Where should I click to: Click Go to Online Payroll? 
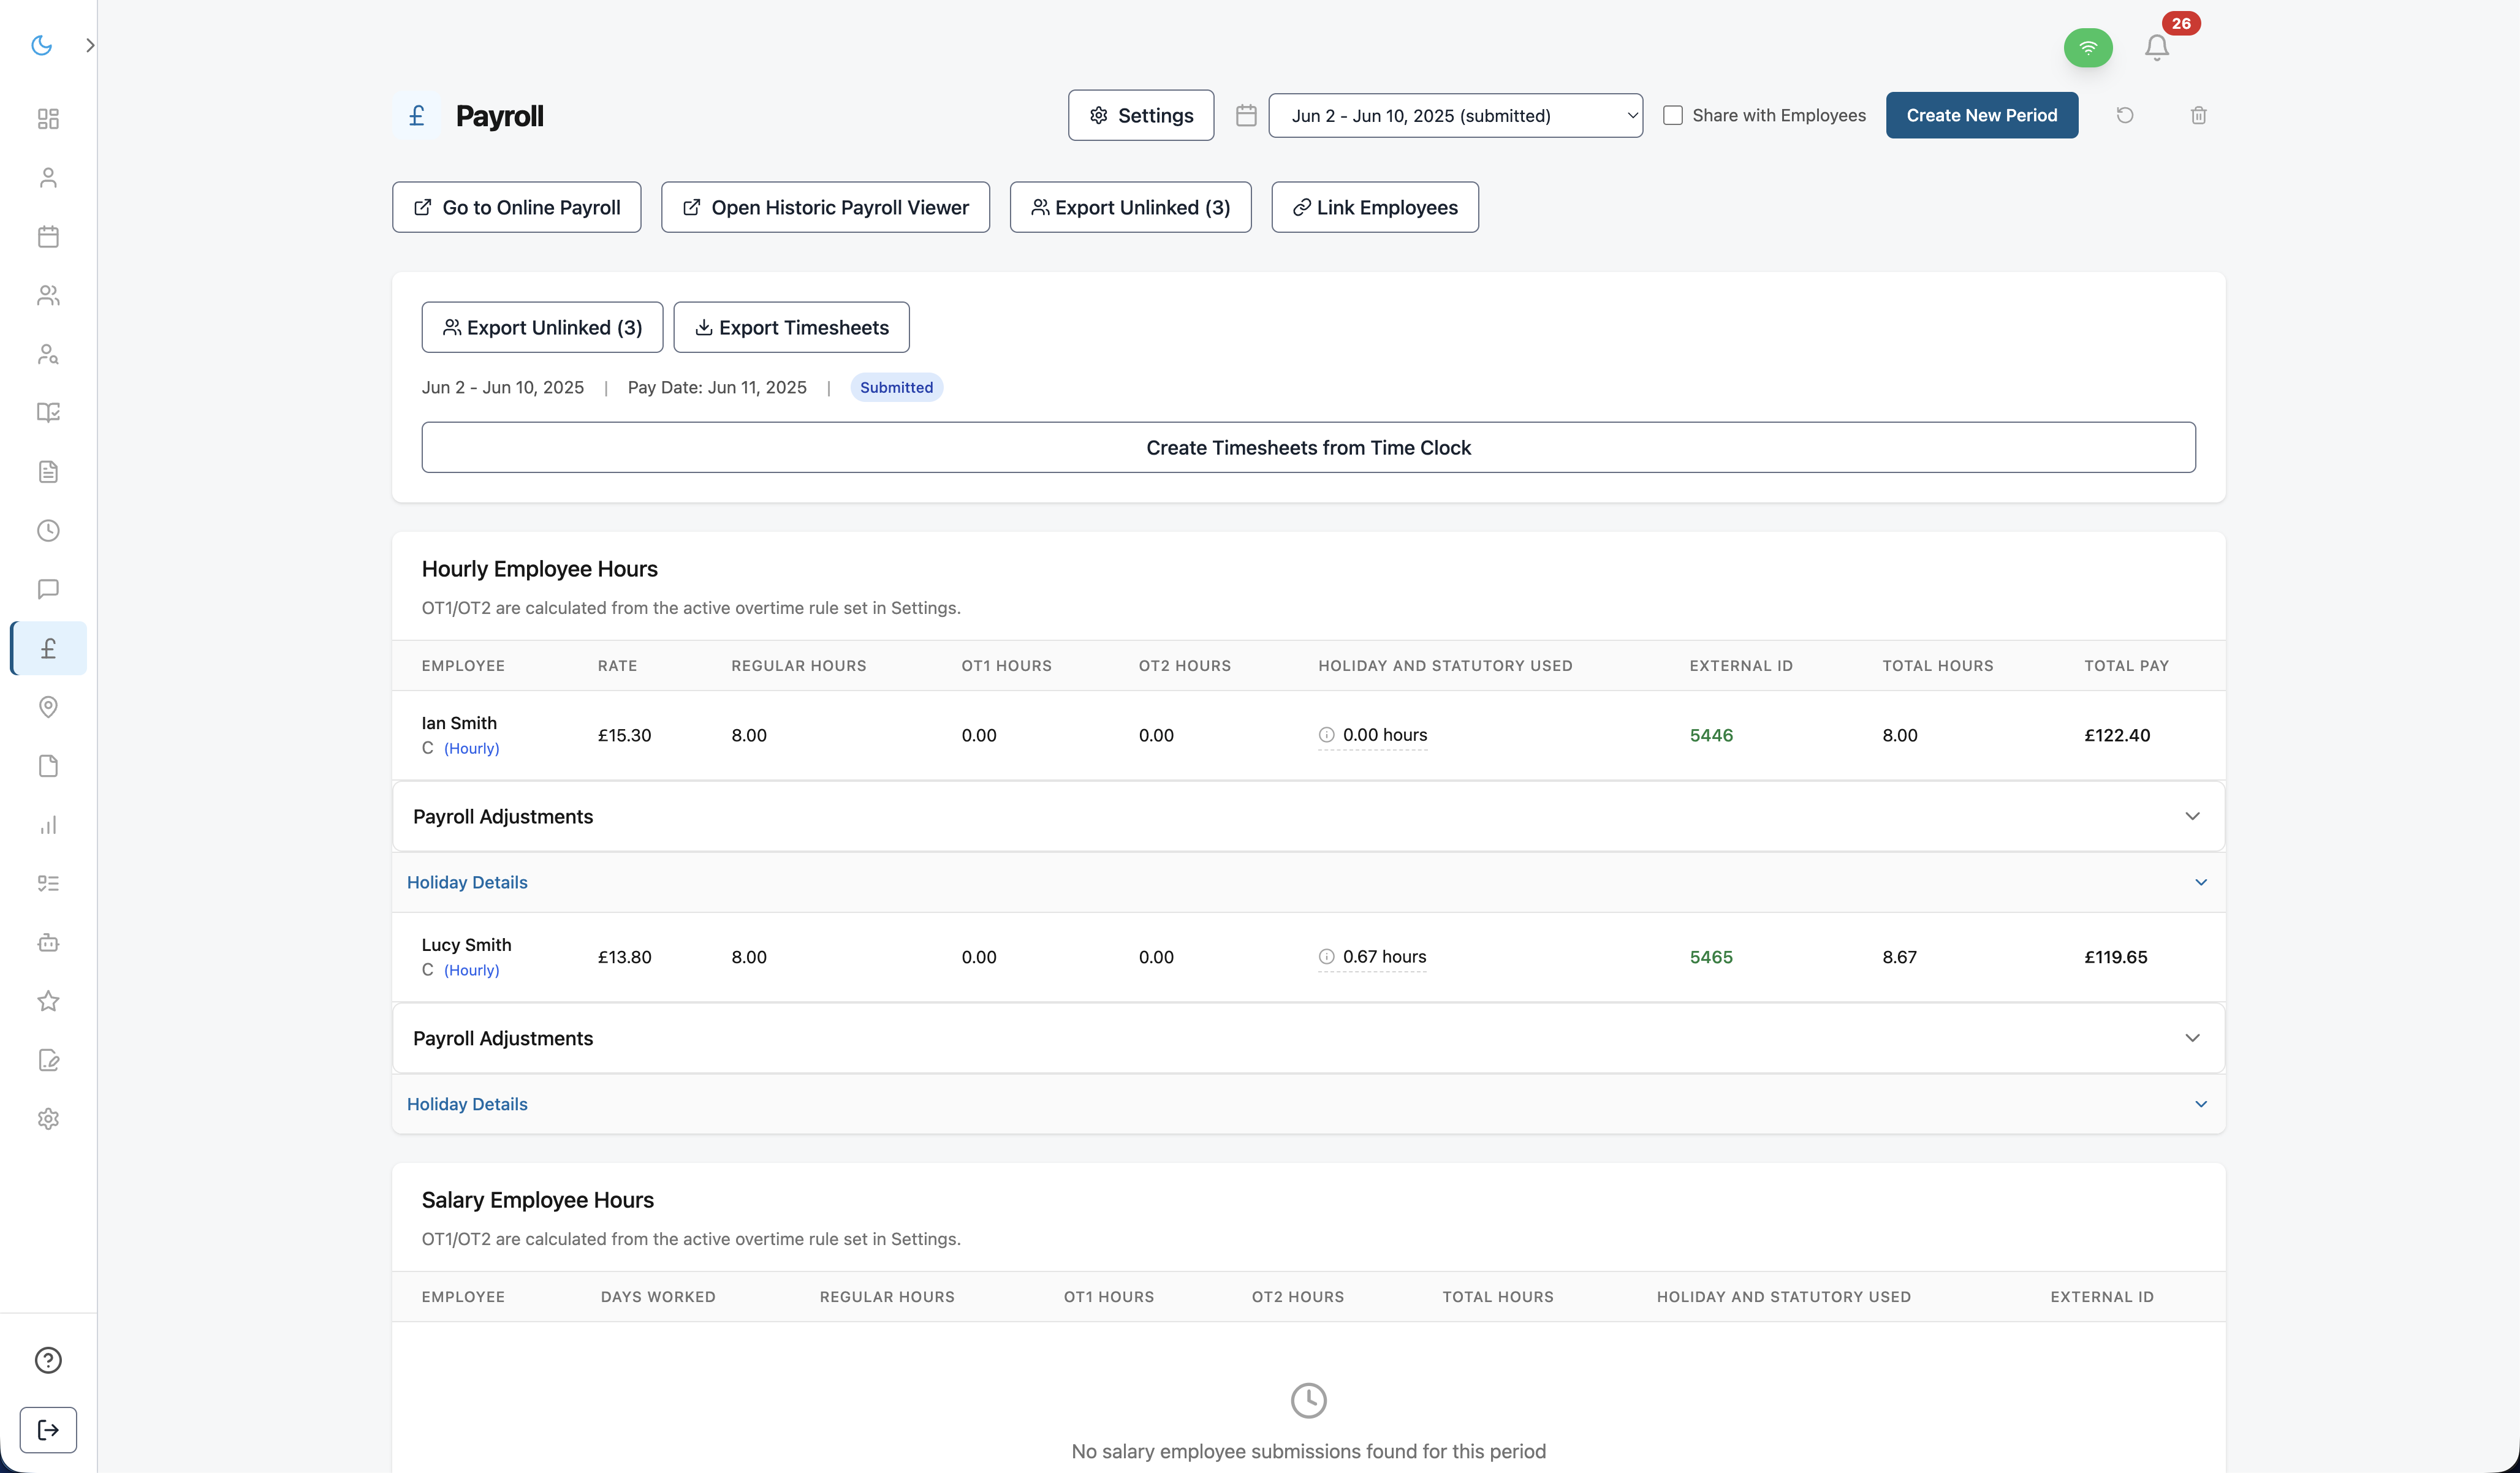tap(517, 207)
